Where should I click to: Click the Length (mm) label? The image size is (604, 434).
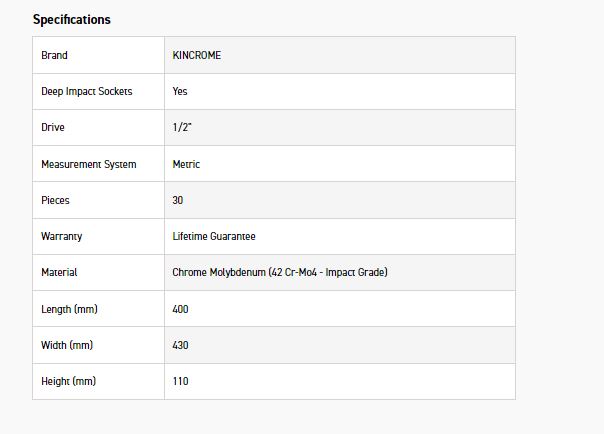point(69,309)
